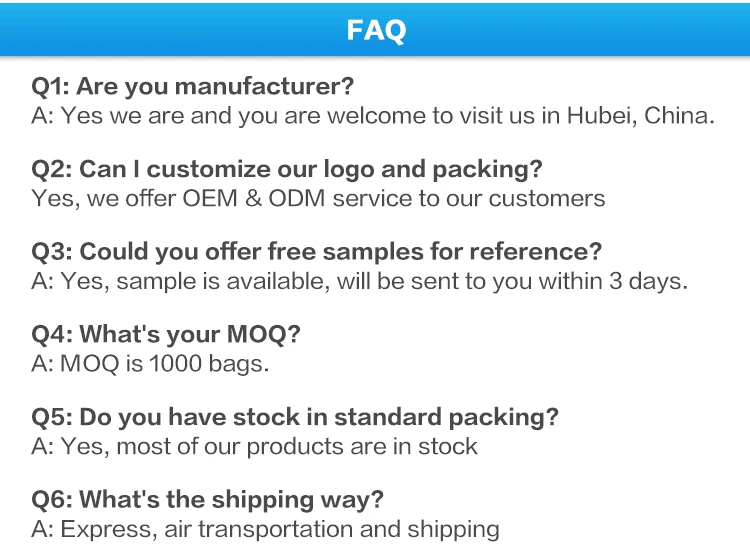Click the text 'China.' in first answer
The width and height of the screenshot is (750, 552).
click(x=679, y=116)
